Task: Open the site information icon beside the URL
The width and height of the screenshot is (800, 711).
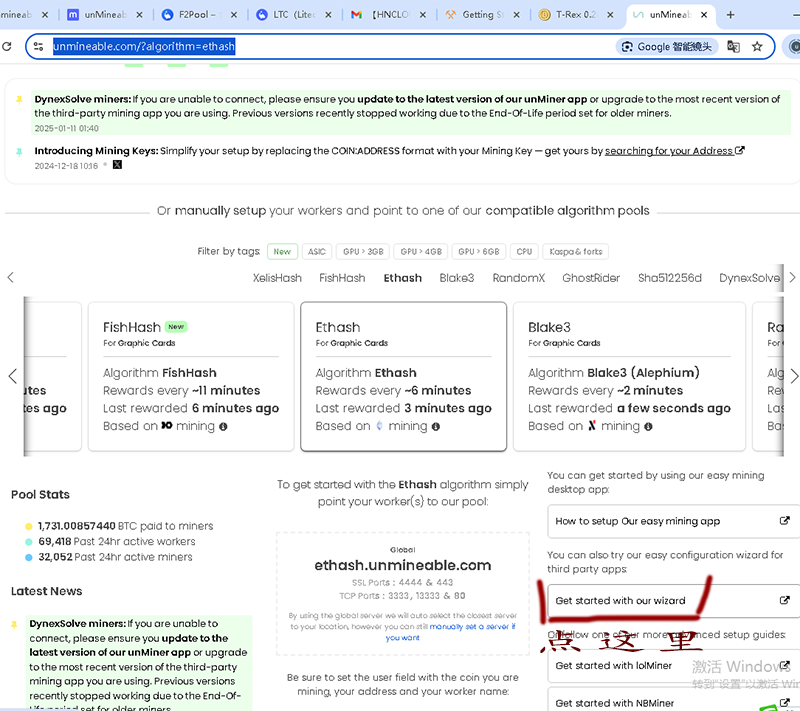Action: pos(38,46)
